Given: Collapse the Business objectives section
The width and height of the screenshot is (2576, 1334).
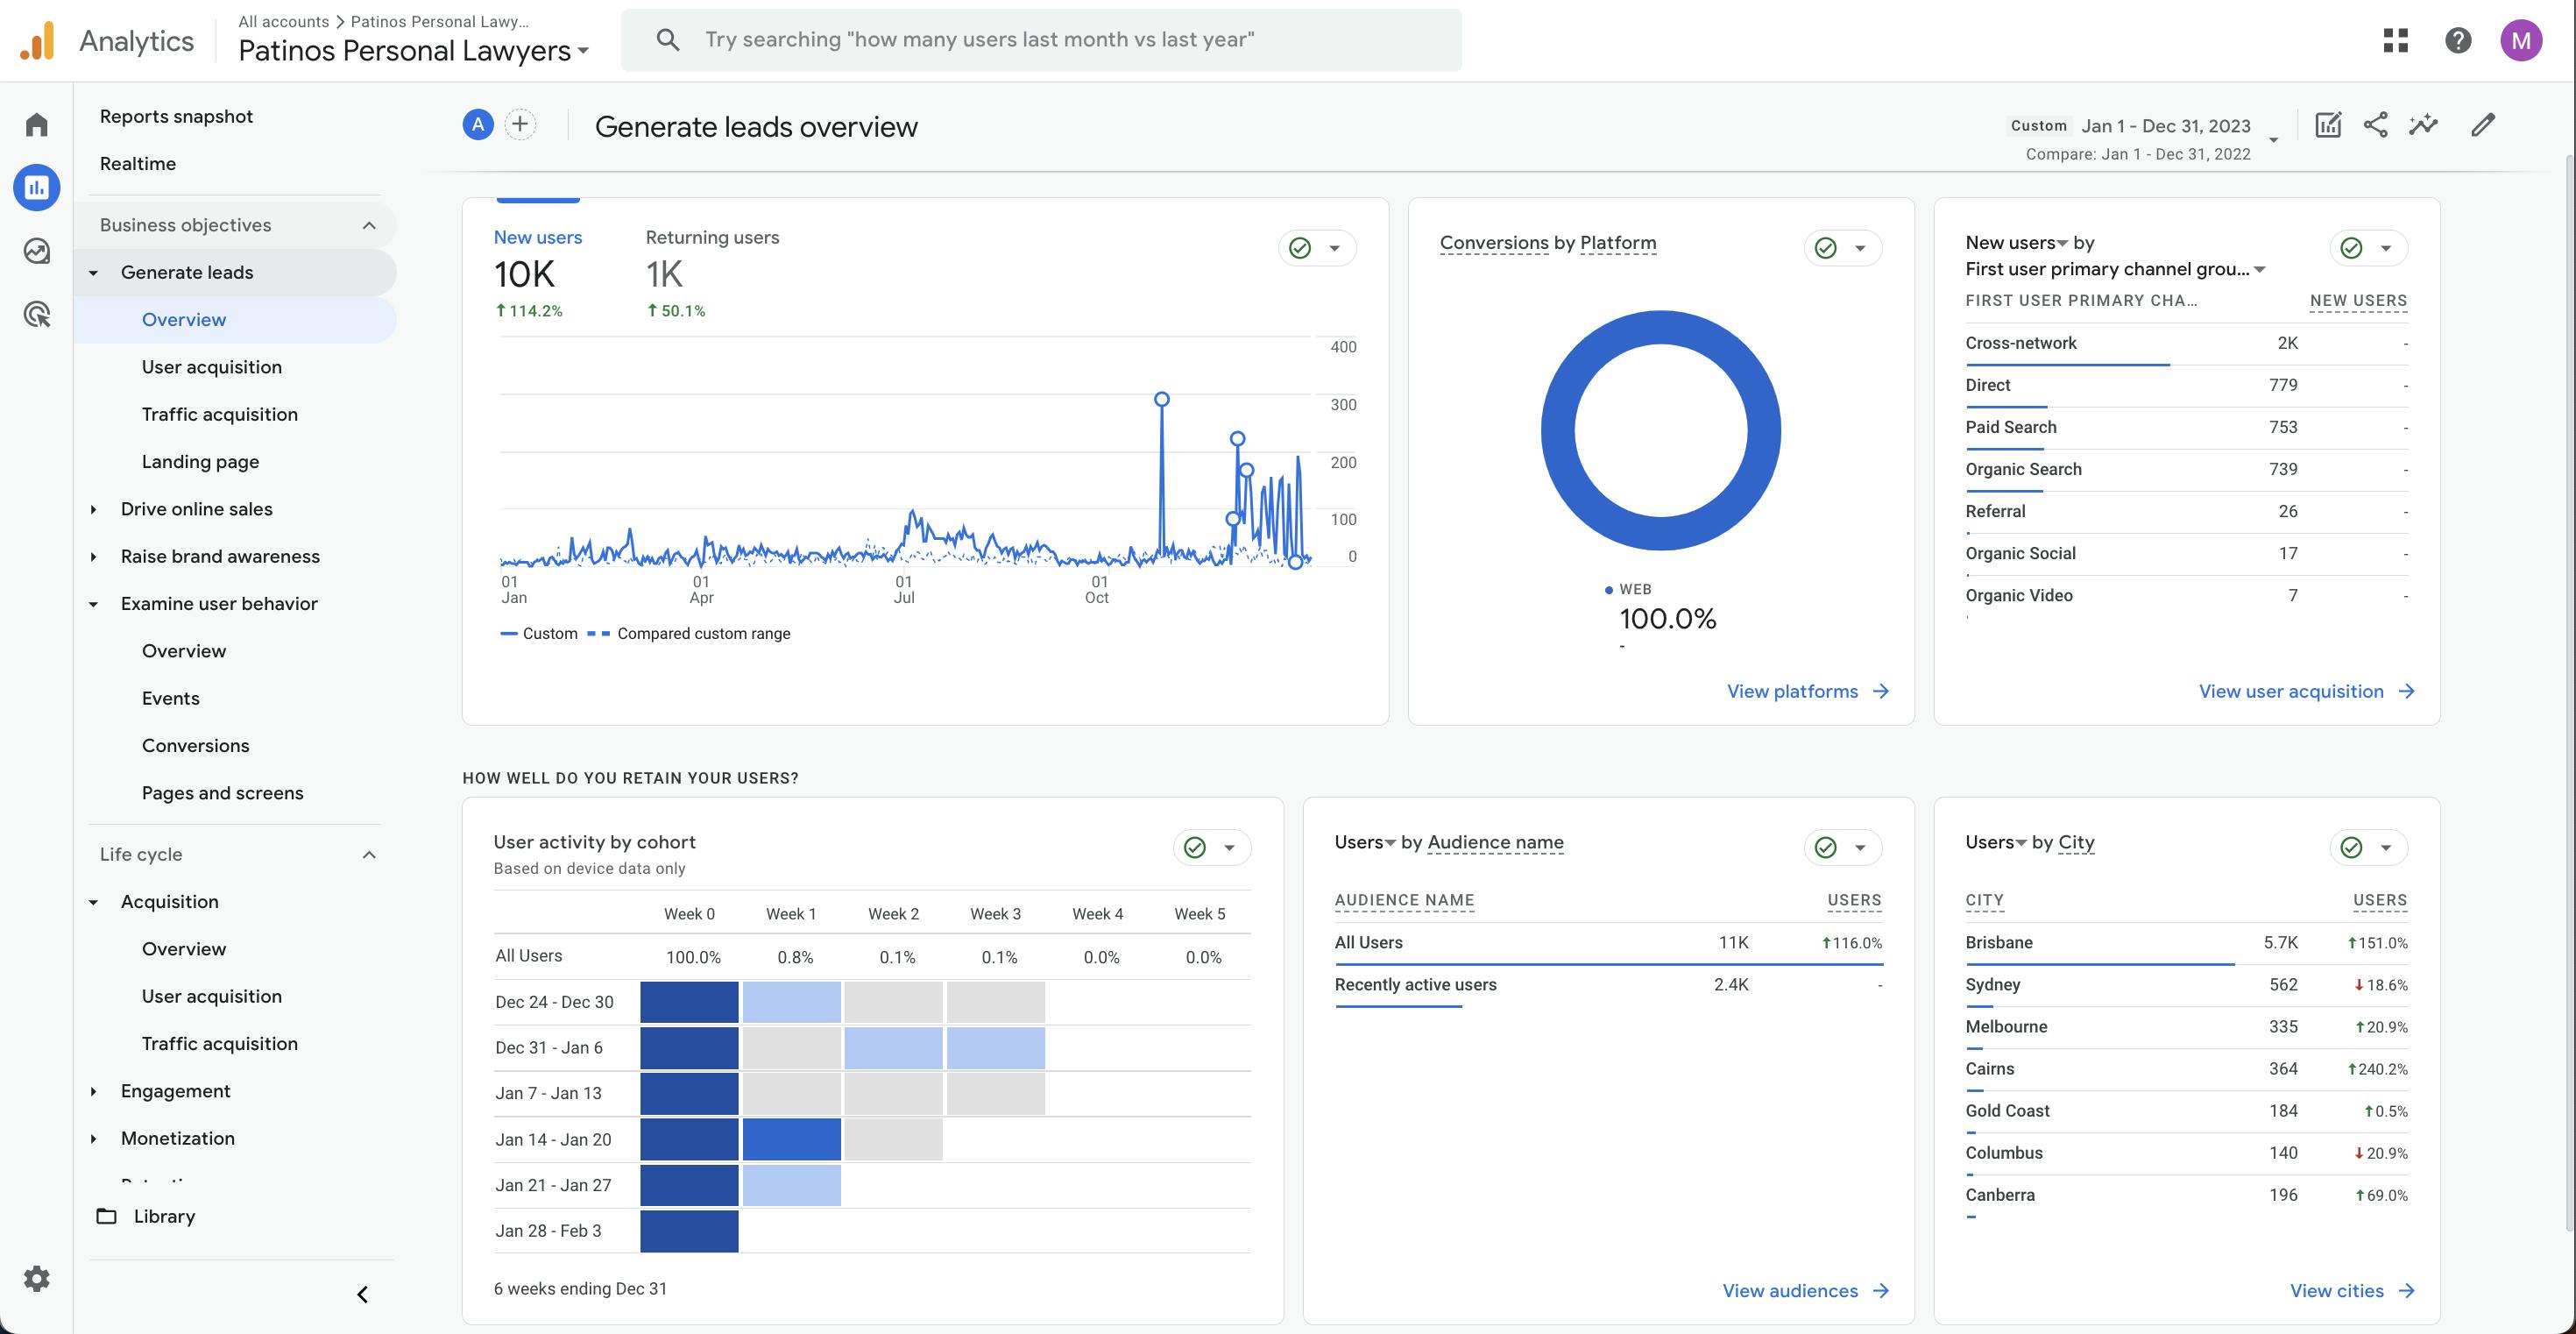Looking at the screenshot, I should [x=369, y=225].
